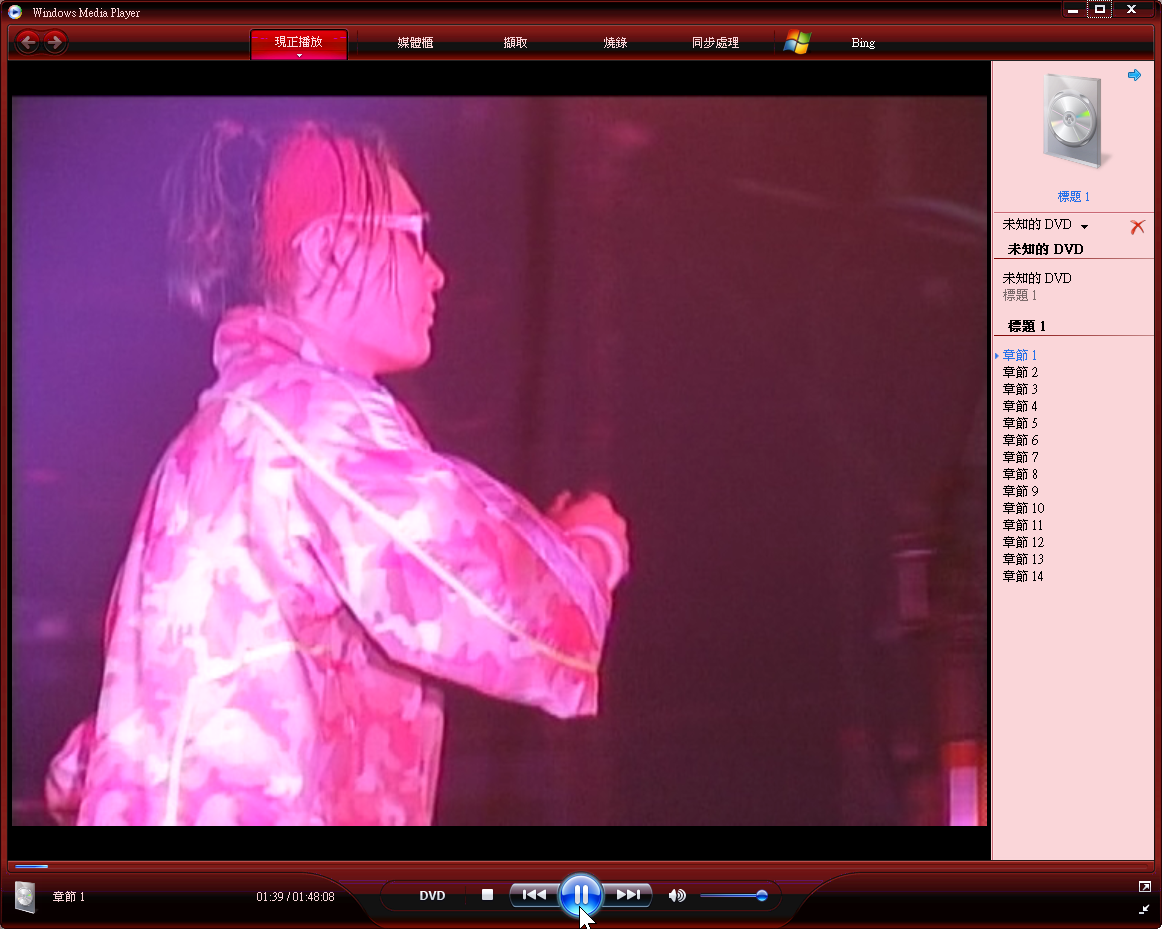
Task: Select chapter 章節 14
Action: pyautogui.click(x=1023, y=576)
